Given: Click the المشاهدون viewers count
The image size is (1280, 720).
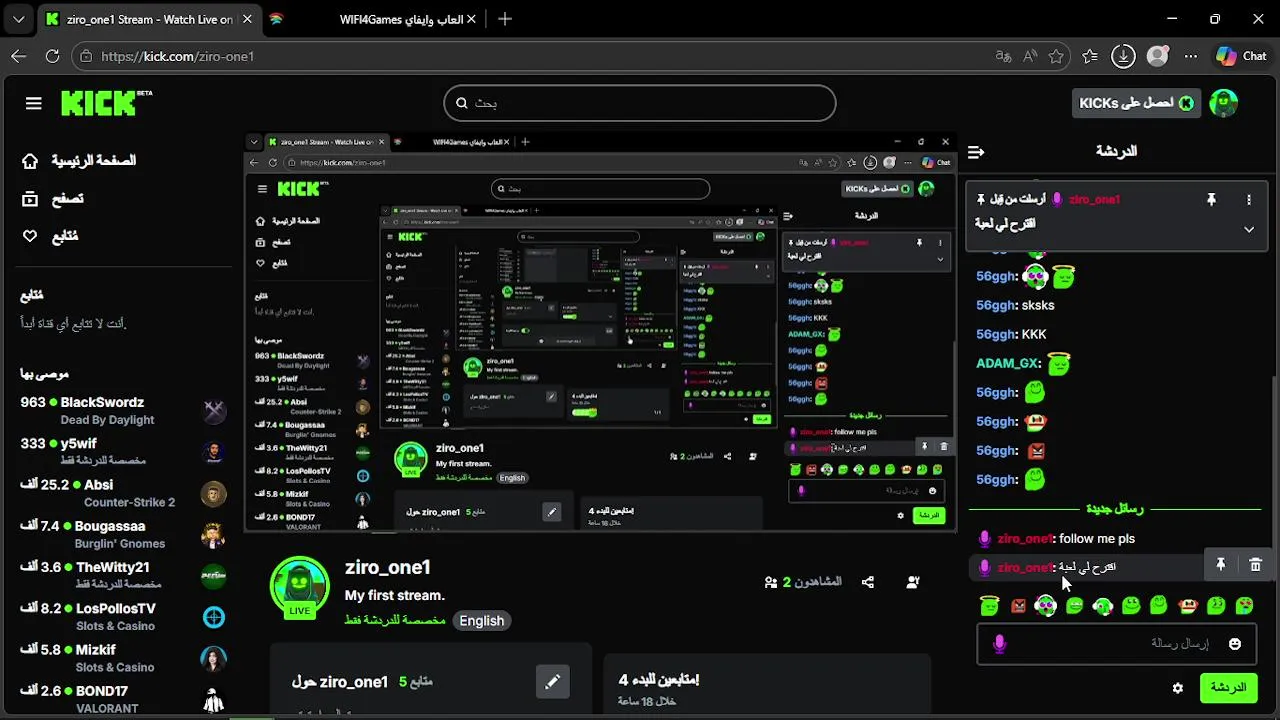Looking at the screenshot, I should pos(803,582).
